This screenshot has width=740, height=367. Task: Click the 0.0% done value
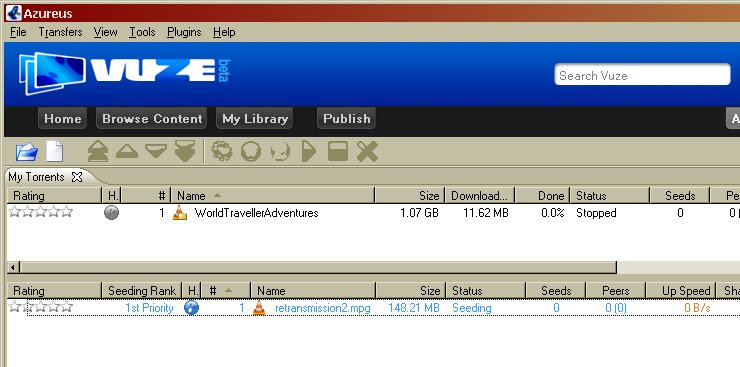(553, 213)
